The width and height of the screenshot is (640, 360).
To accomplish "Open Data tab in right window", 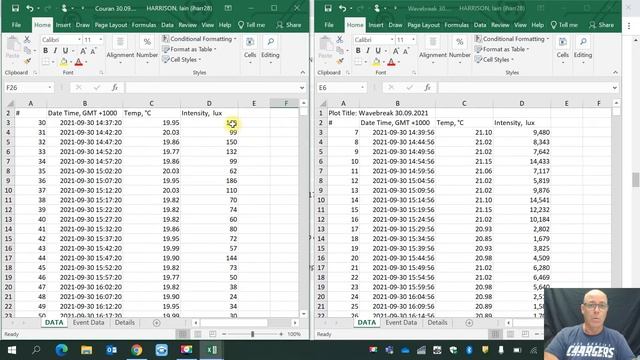I will pyautogui.click(x=480, y=25).
